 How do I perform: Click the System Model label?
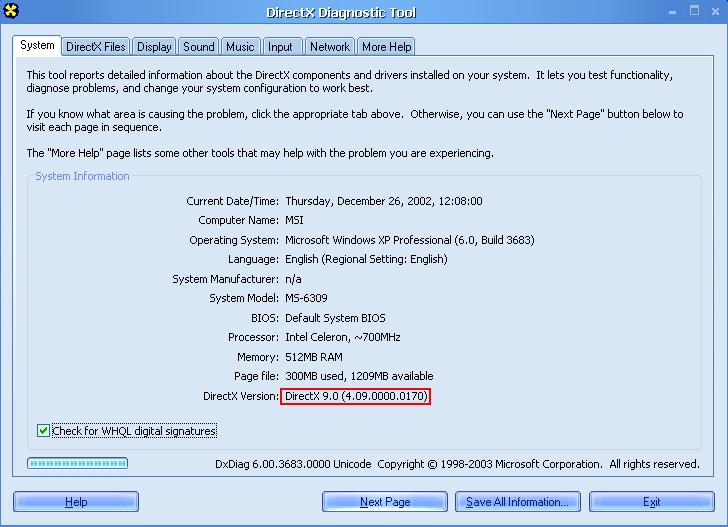click(x=244, y=298)
